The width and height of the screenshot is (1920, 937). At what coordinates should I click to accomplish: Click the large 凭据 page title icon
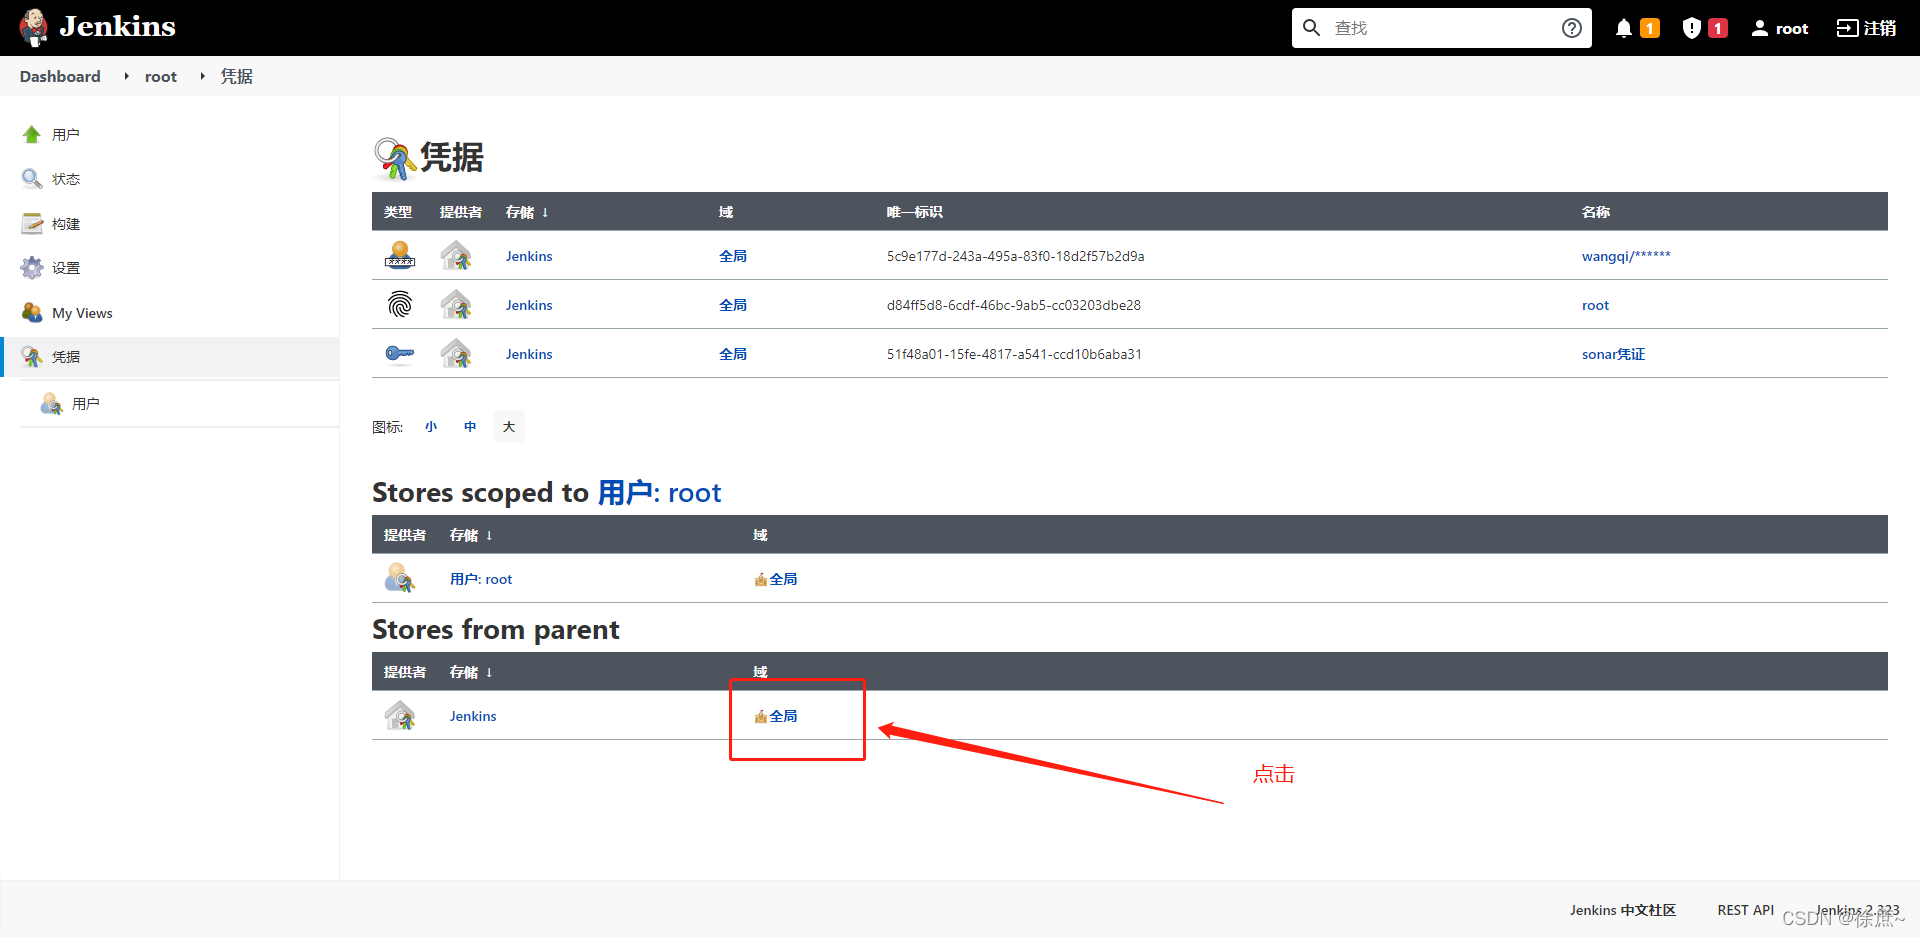pos(394,158)
